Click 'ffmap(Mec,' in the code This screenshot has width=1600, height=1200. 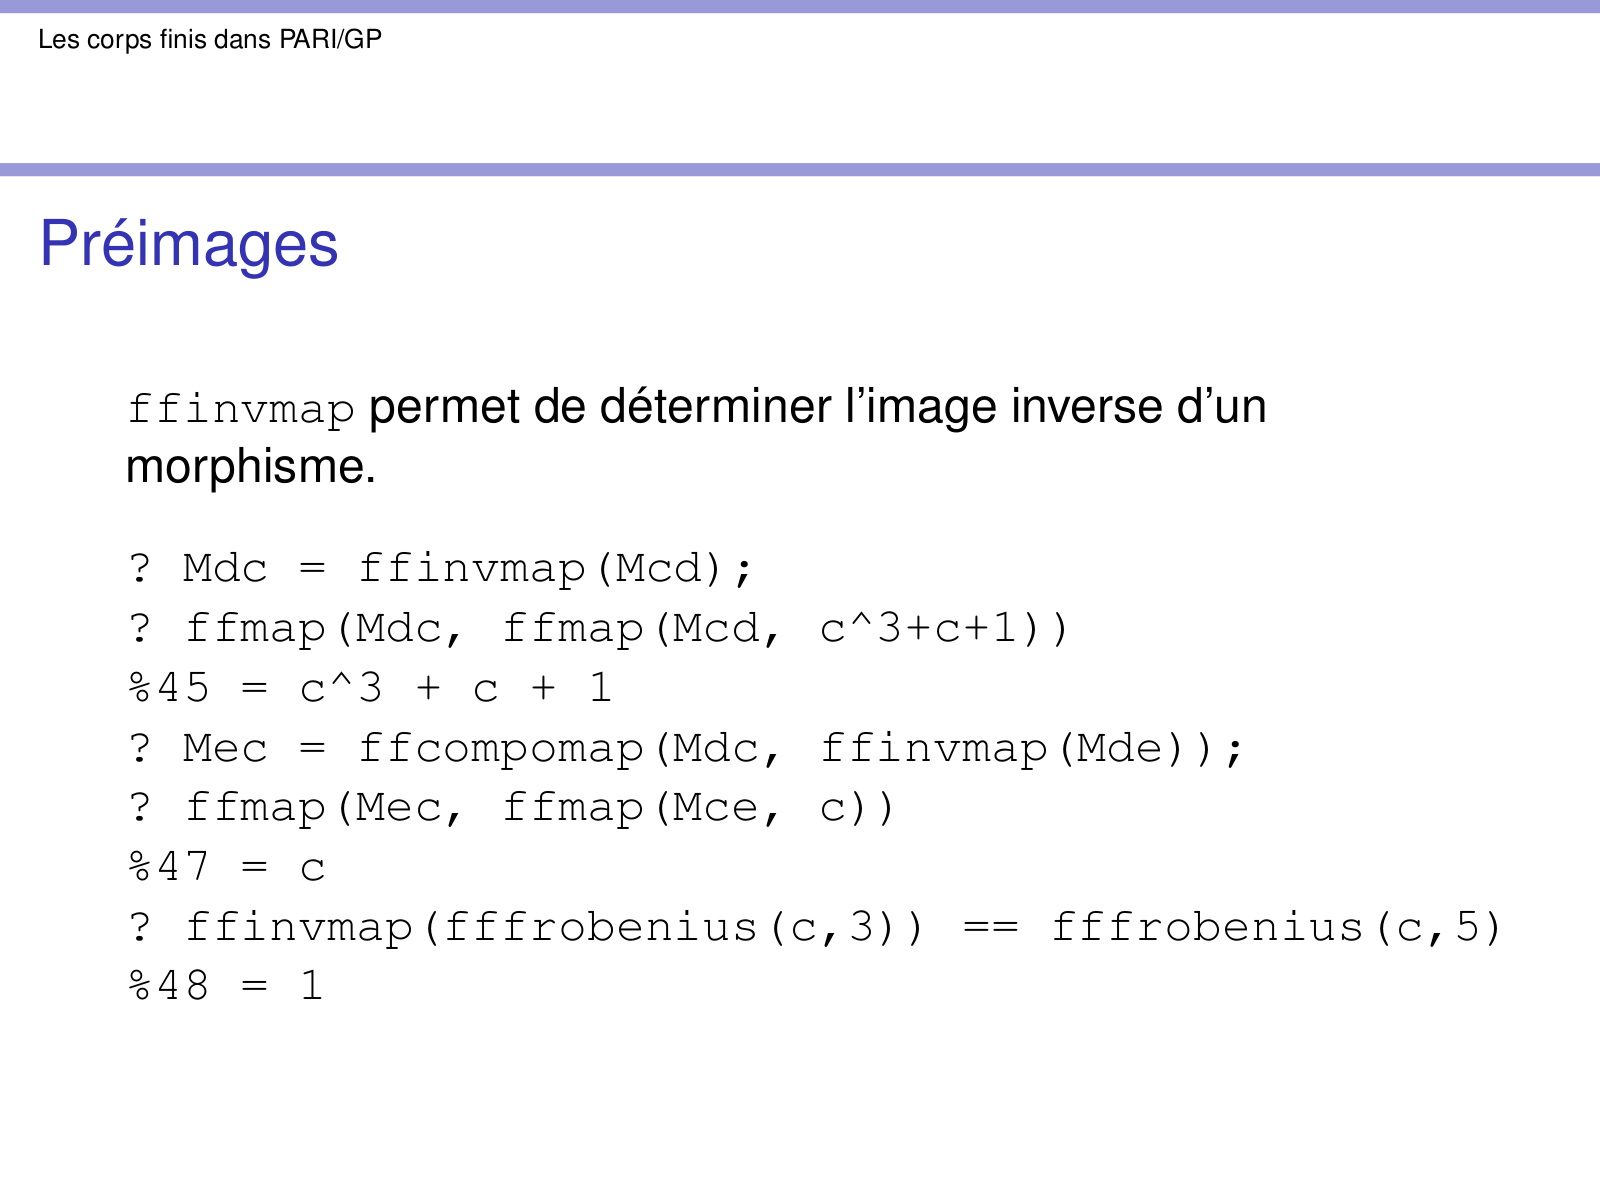click(x=325, y=808)
